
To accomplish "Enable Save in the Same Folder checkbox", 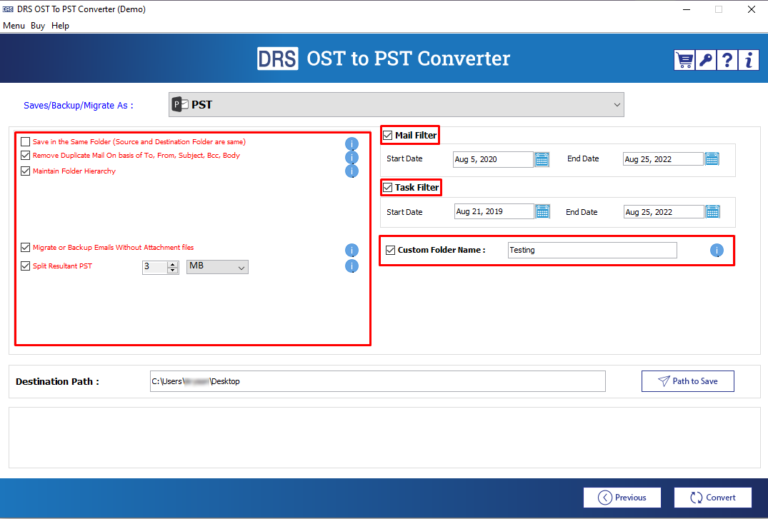I will pyautogui.click(x=26, y=142).
